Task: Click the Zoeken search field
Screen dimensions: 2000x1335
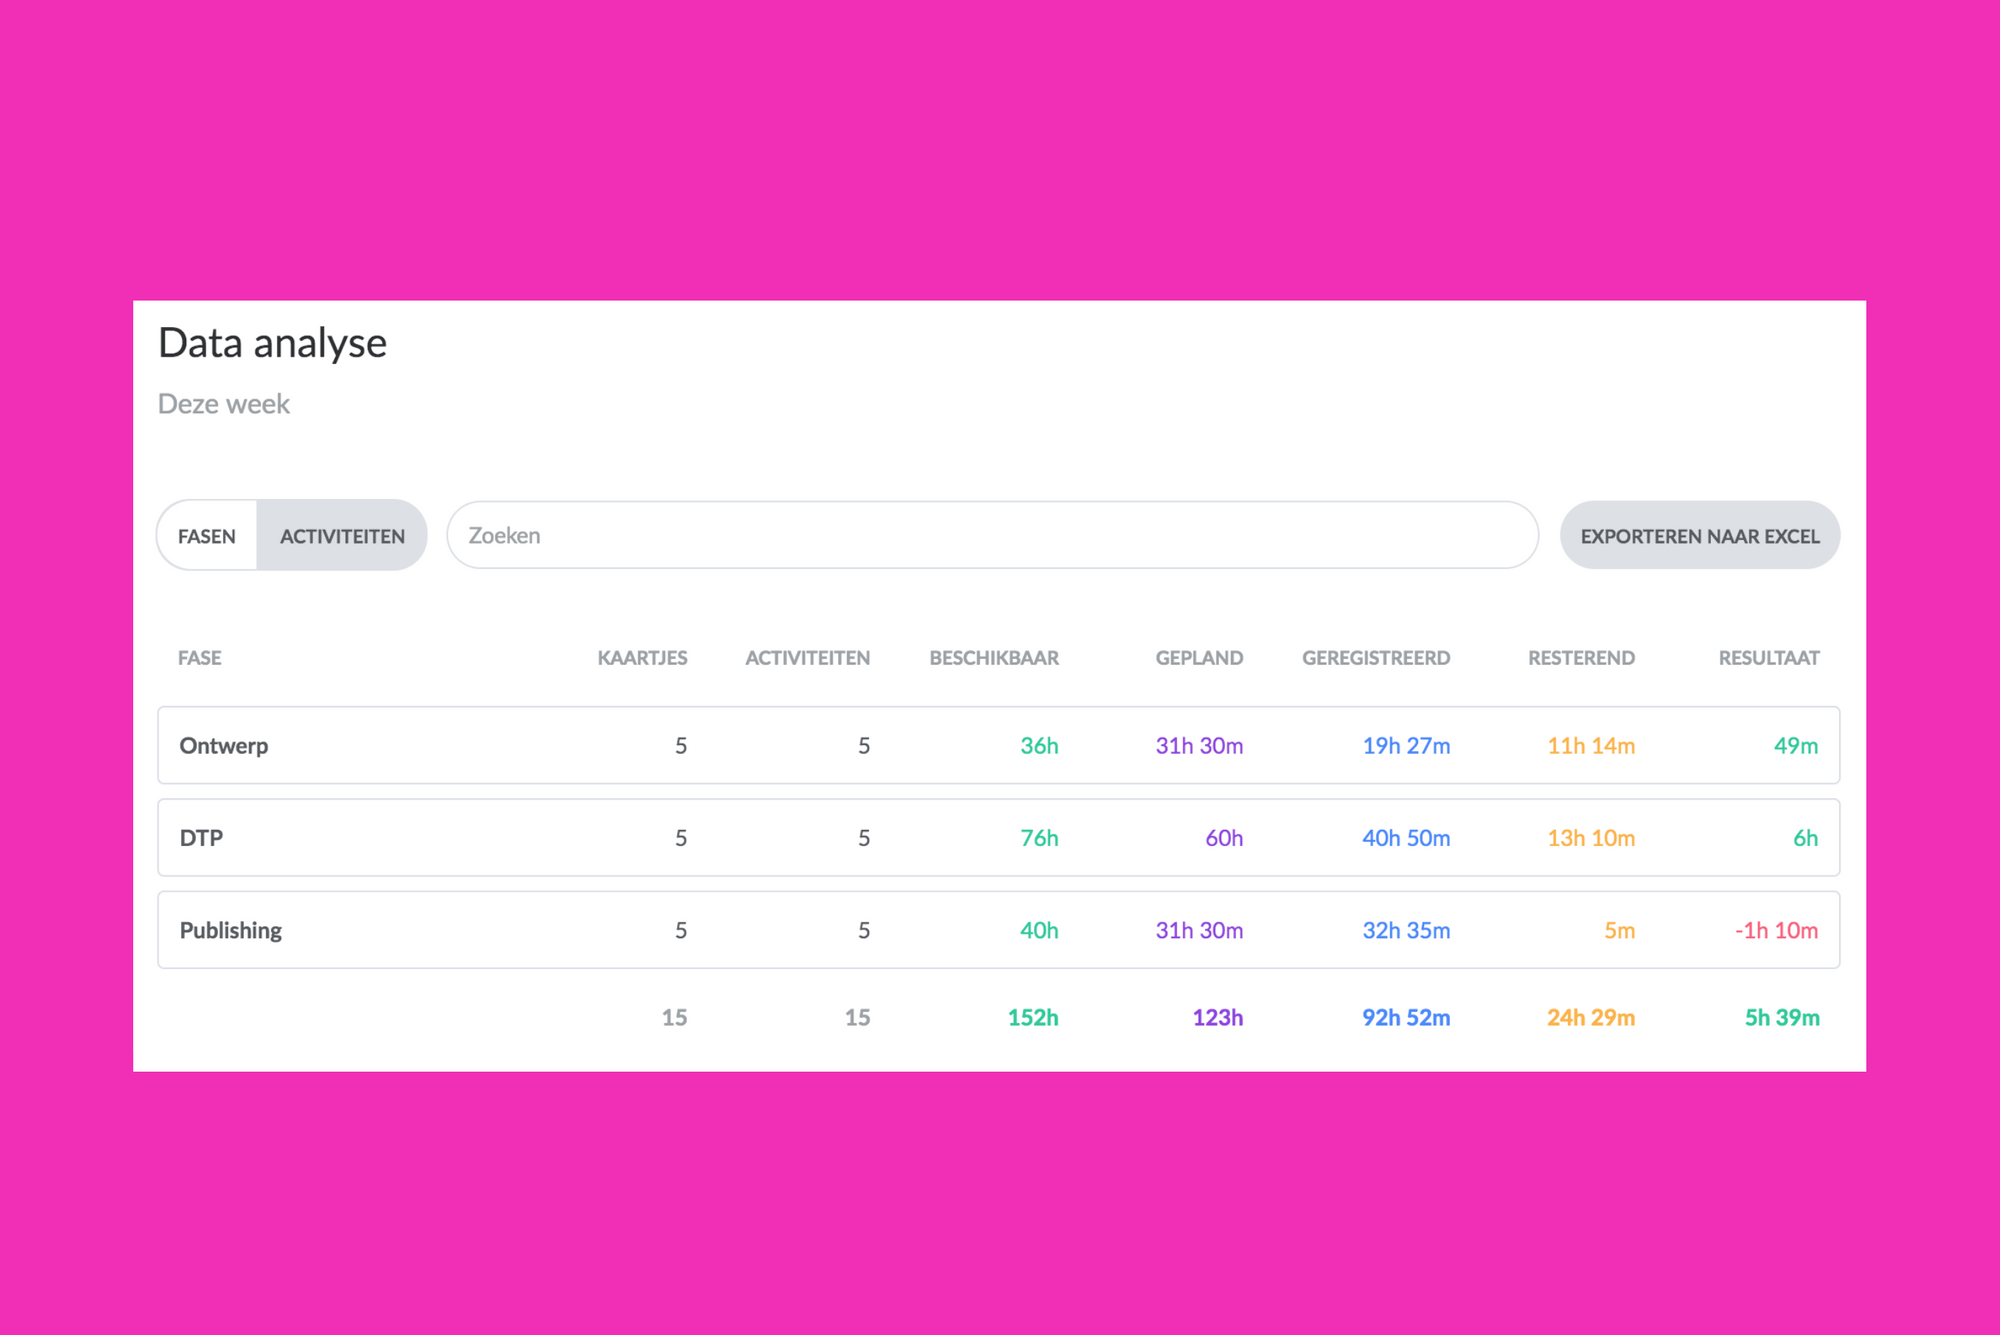Action: [992, 535]
